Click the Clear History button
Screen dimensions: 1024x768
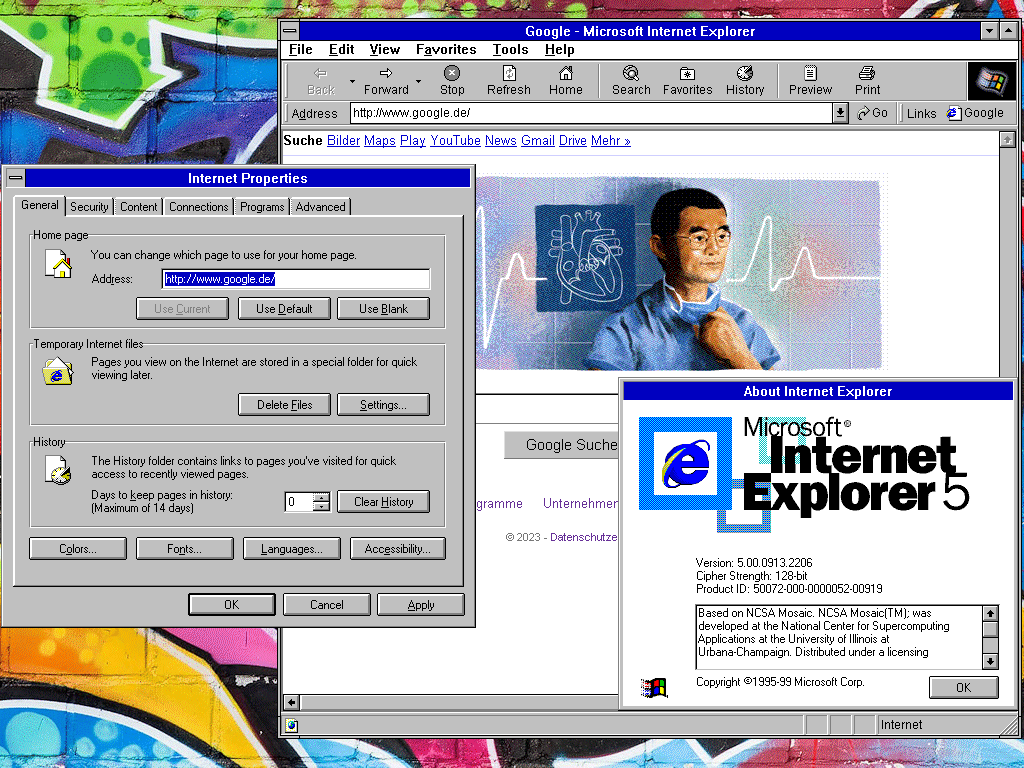[x=383, y=502]
